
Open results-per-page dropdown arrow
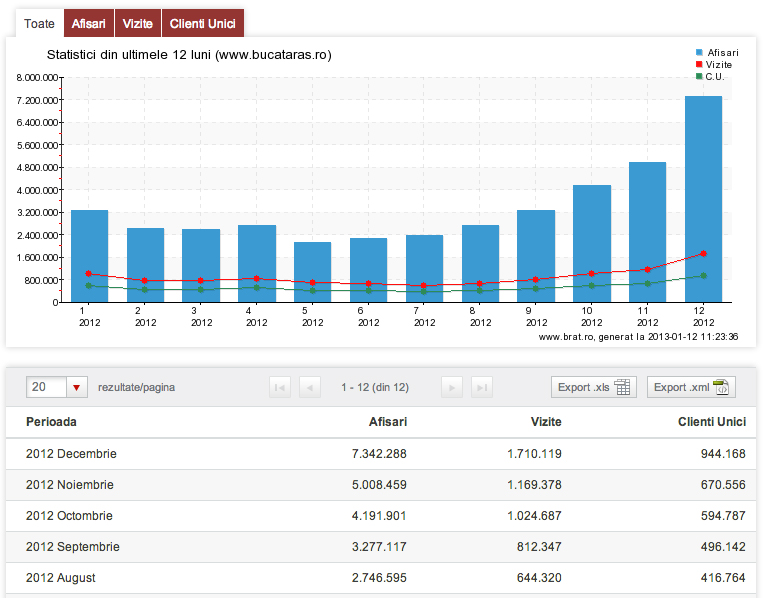click(x=78, y=387)
